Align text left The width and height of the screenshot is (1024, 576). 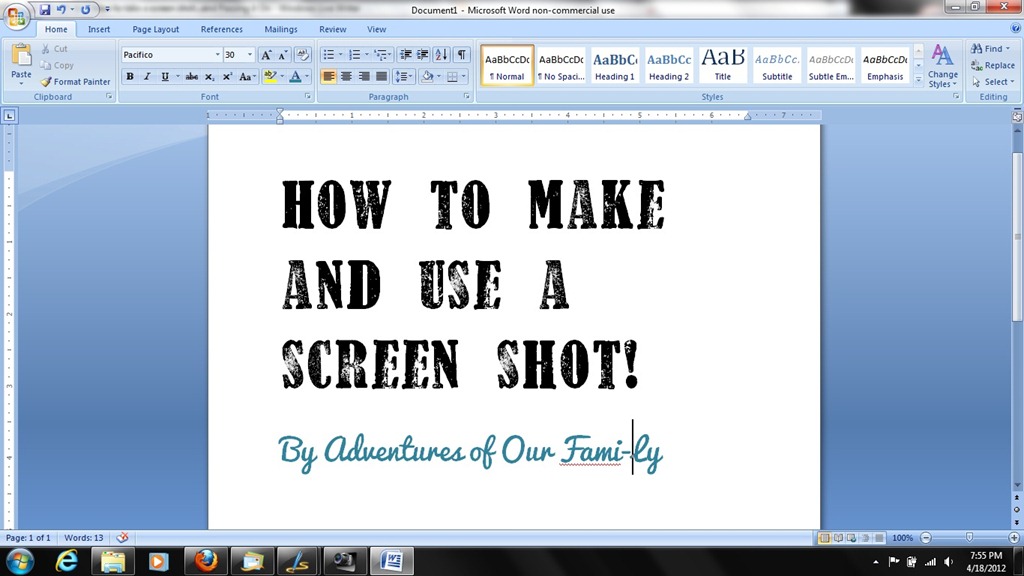328,76
